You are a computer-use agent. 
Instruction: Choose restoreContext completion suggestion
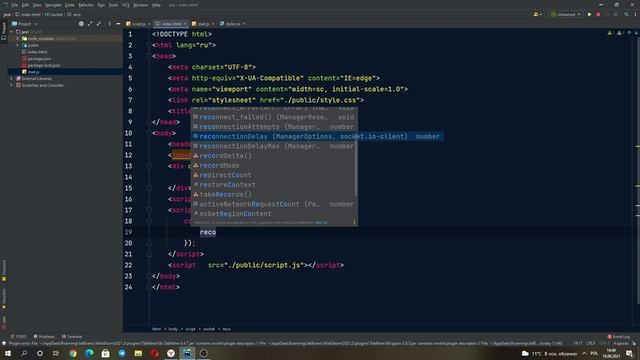[x=274, y=185]
